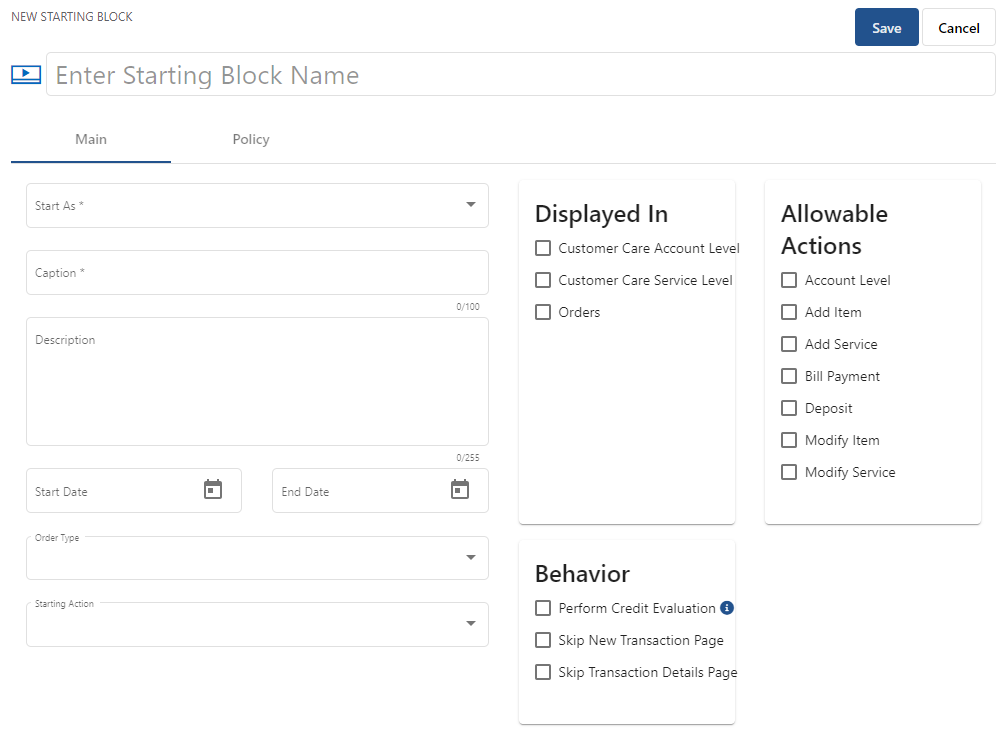This screenshot has width=1006, height=738.
Task: Tick the Bill Payment action checkbox
Action: (x=789, y=377)
